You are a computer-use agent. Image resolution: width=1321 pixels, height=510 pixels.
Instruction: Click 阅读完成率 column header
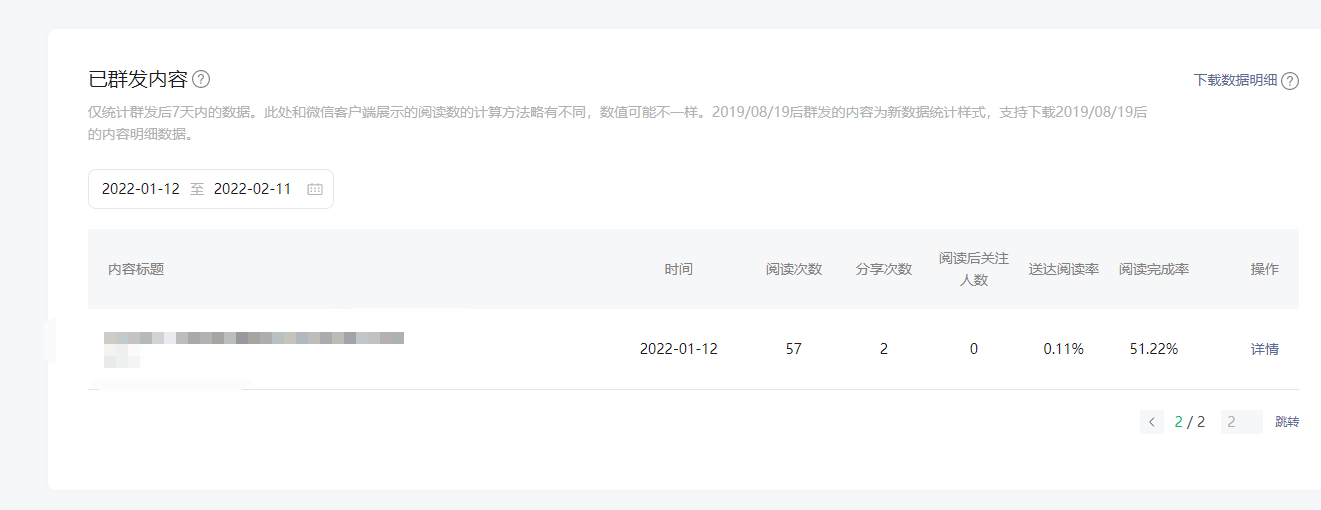tap(1154, 269)
